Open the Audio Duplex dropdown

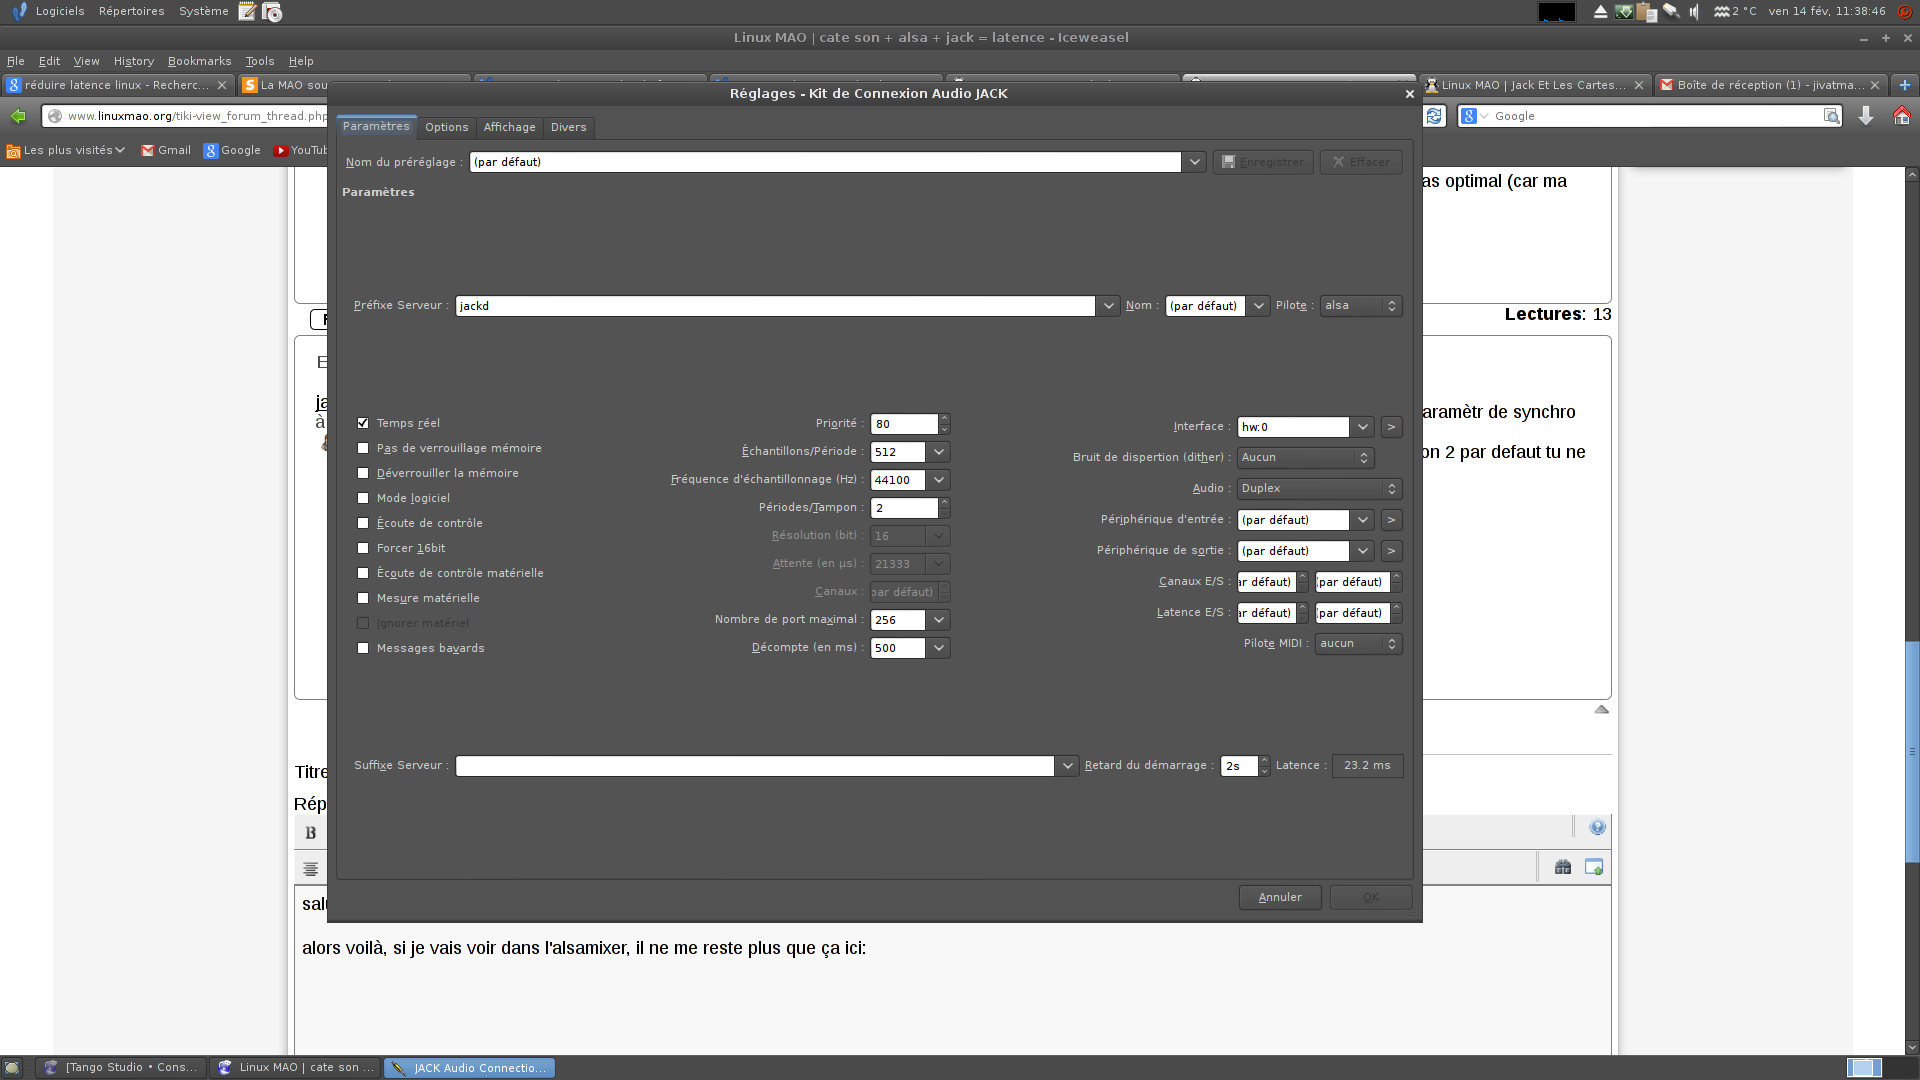1318,489
